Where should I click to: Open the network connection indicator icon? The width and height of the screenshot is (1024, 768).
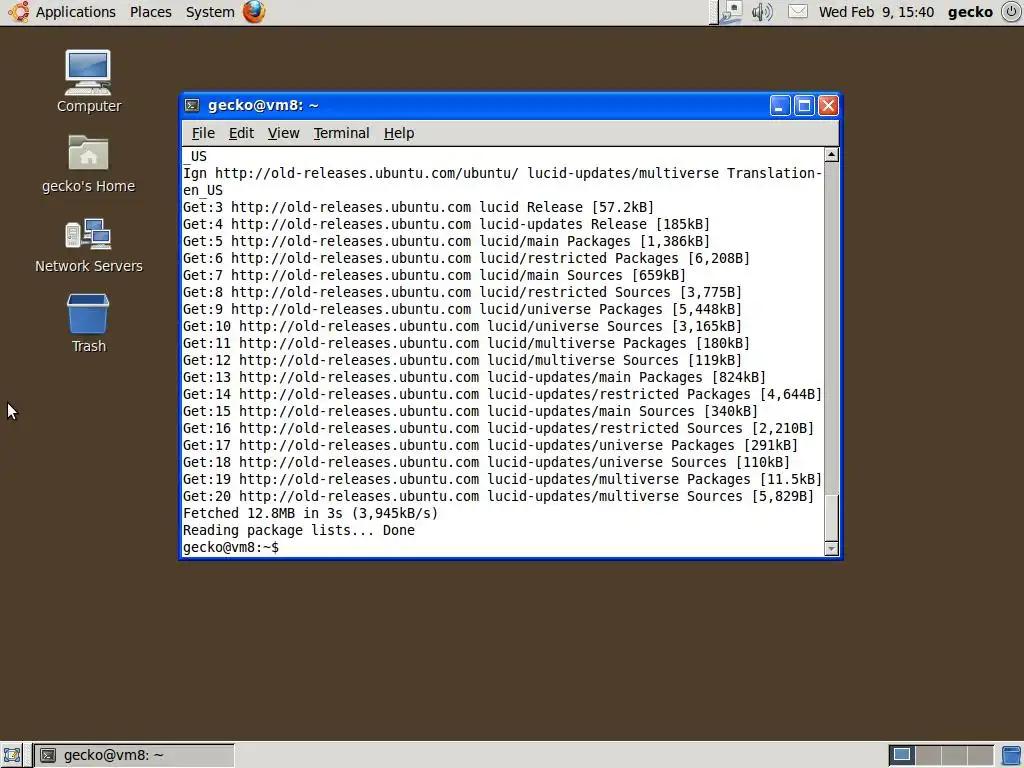(x=731, y=12)
